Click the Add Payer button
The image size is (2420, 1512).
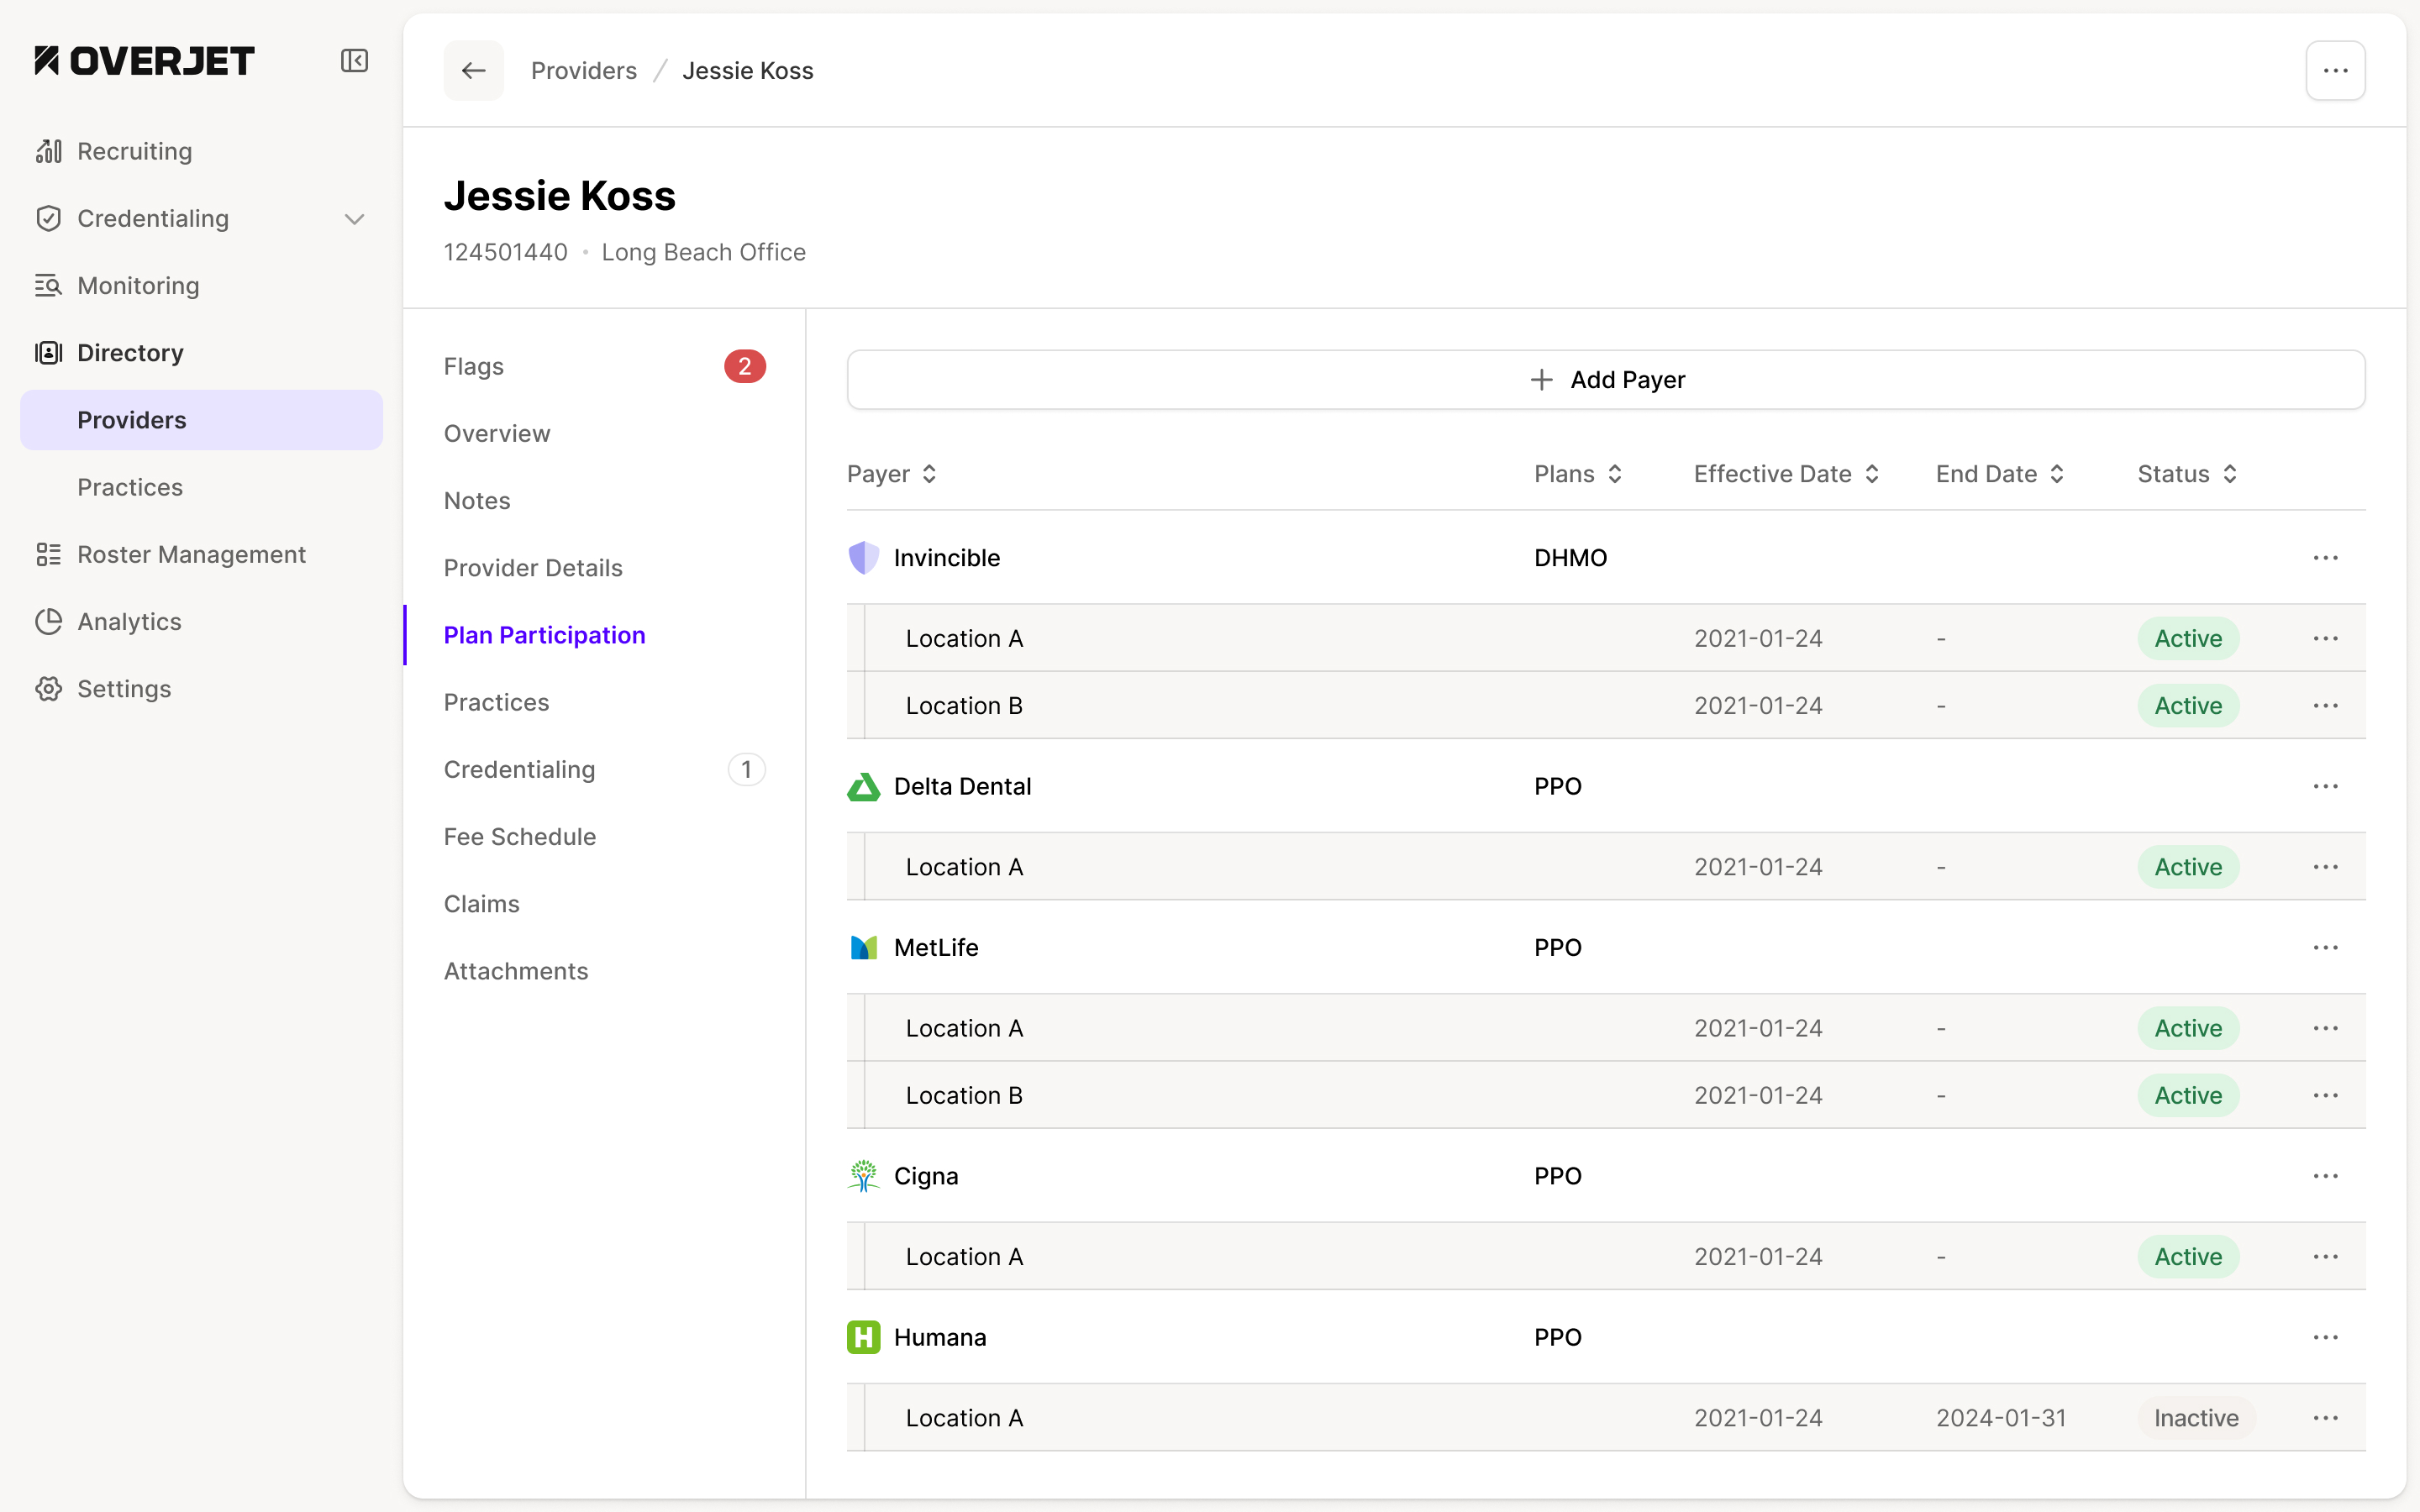pos(1606,380)
